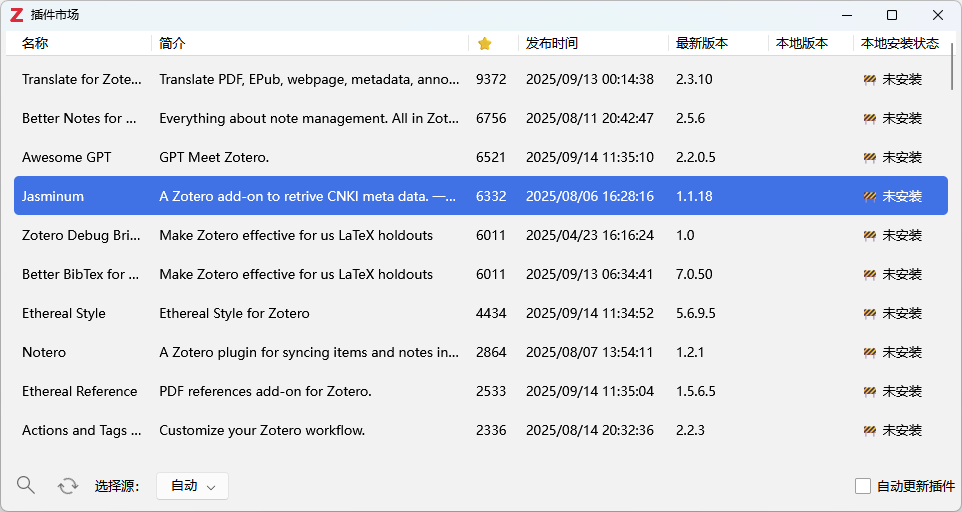Click the version number 2.2.3
Viewport: 962px width, 512px height.
[x=690, y=430]
